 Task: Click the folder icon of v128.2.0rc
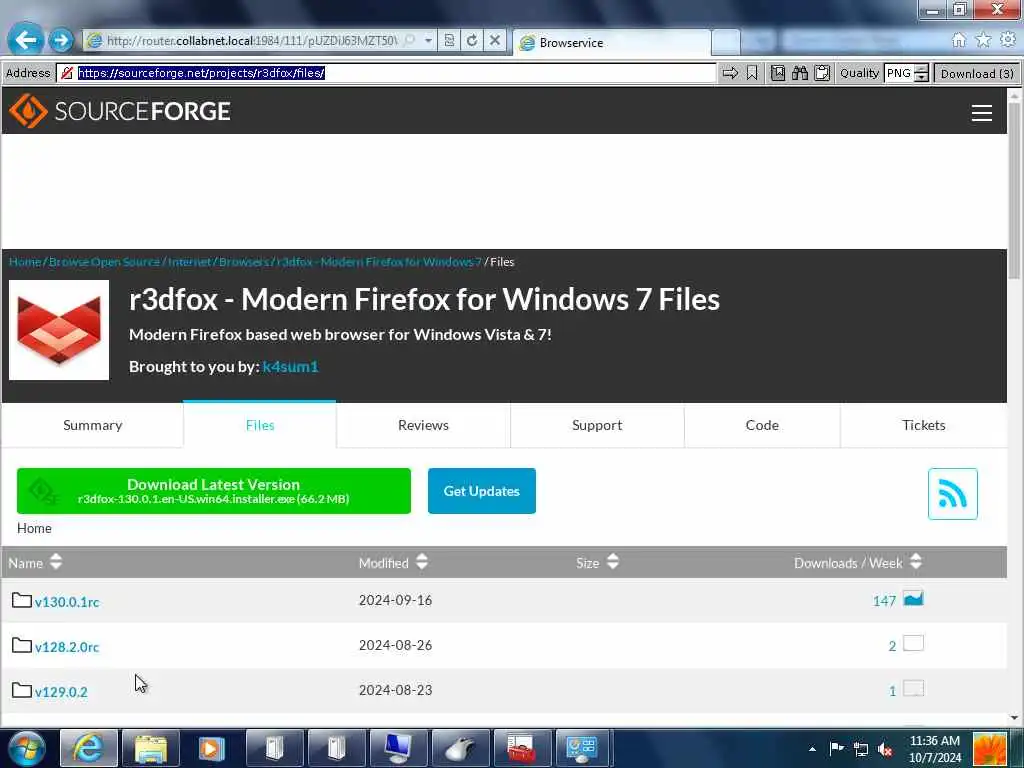[22, 645]
